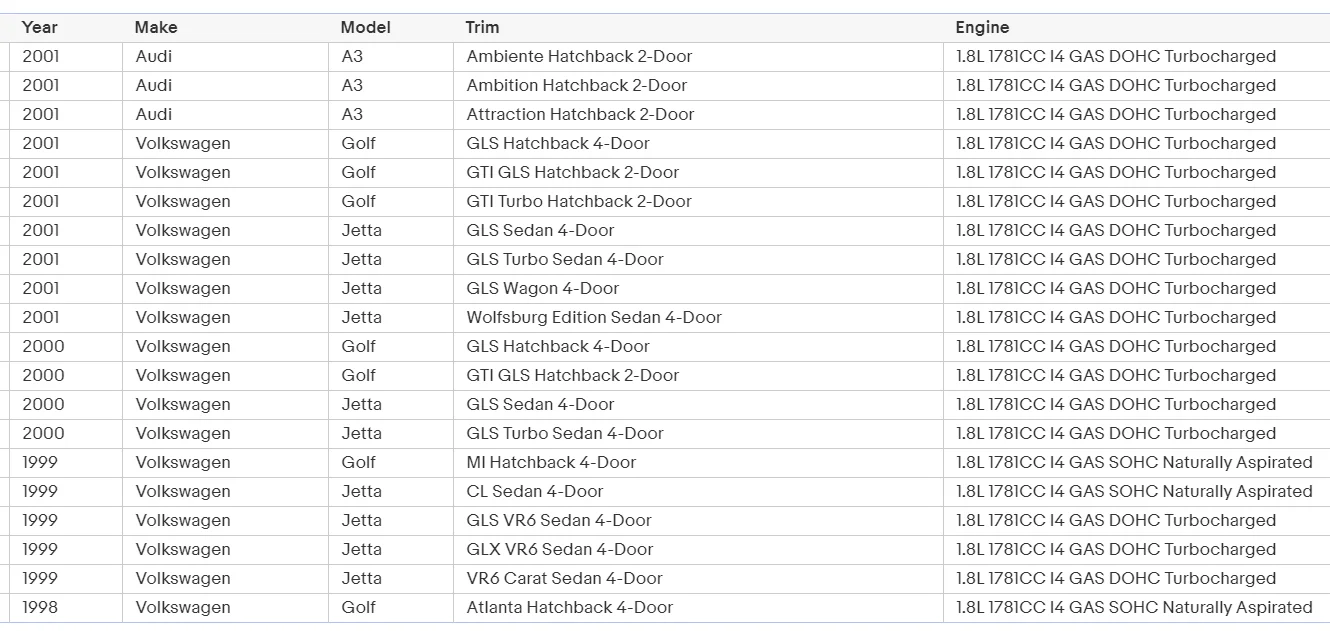Select the Atlanta Hatchback 4-Door row
Screen dimensions: 1330x631
(569, 608)
